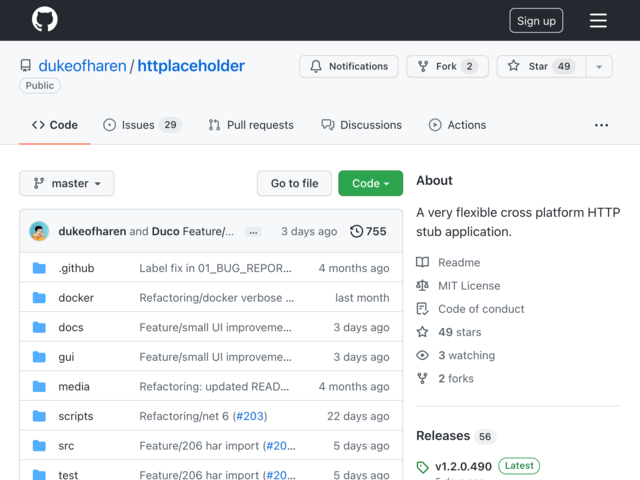640x480 pixels.
Task: Open the MIT License link
Action: click(x=469, y=286)
